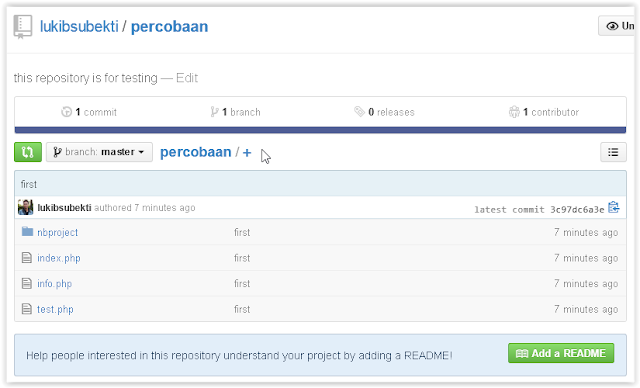This screenshot has width=640, height=388.
Task: Click the Add a README button
Action: [561, 353]
